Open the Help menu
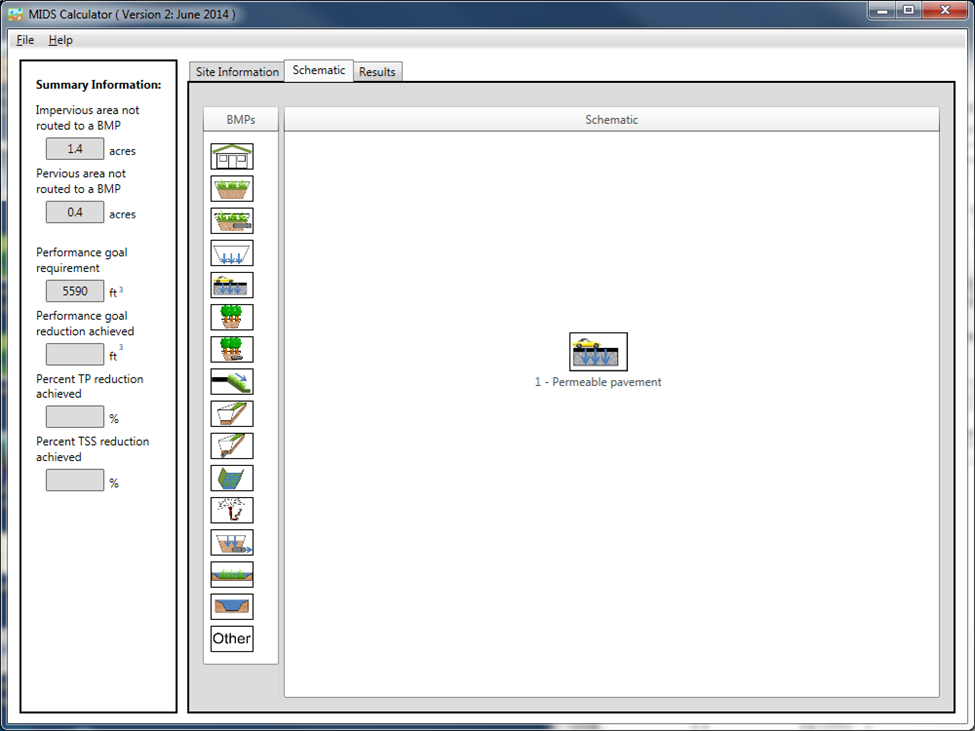Image resolution: width=975 pixels, height=731 pixels. [60, 40]
